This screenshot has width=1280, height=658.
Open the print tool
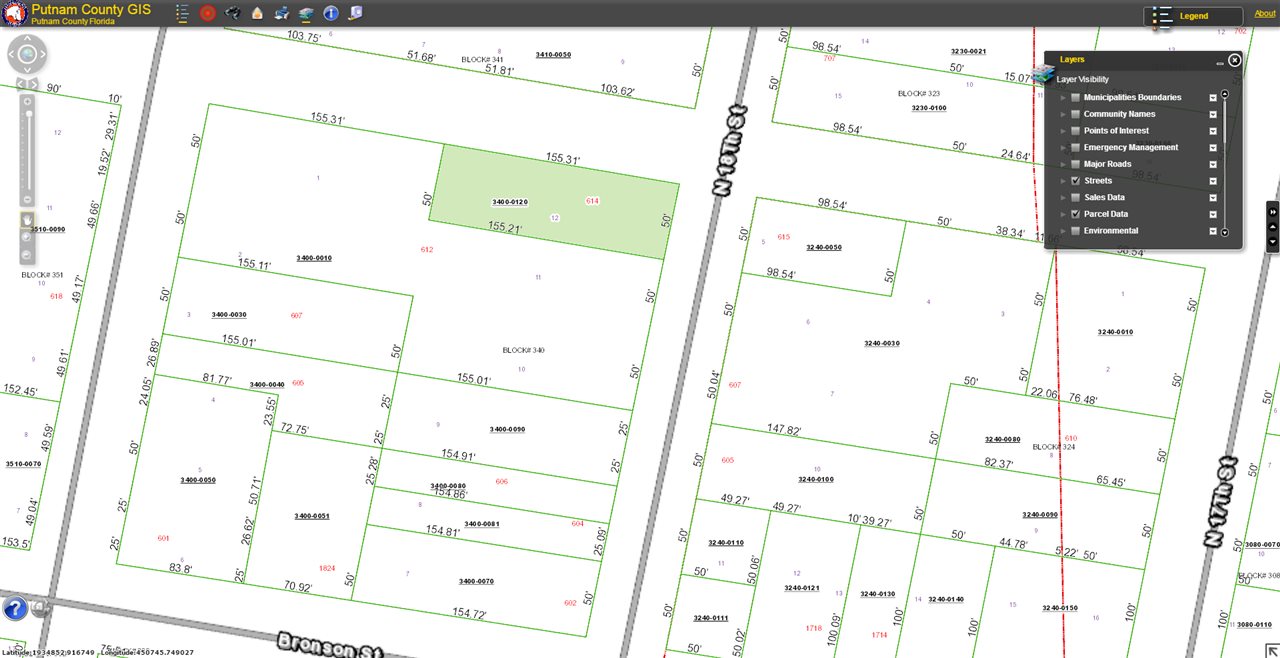click(x=281, y=13)
